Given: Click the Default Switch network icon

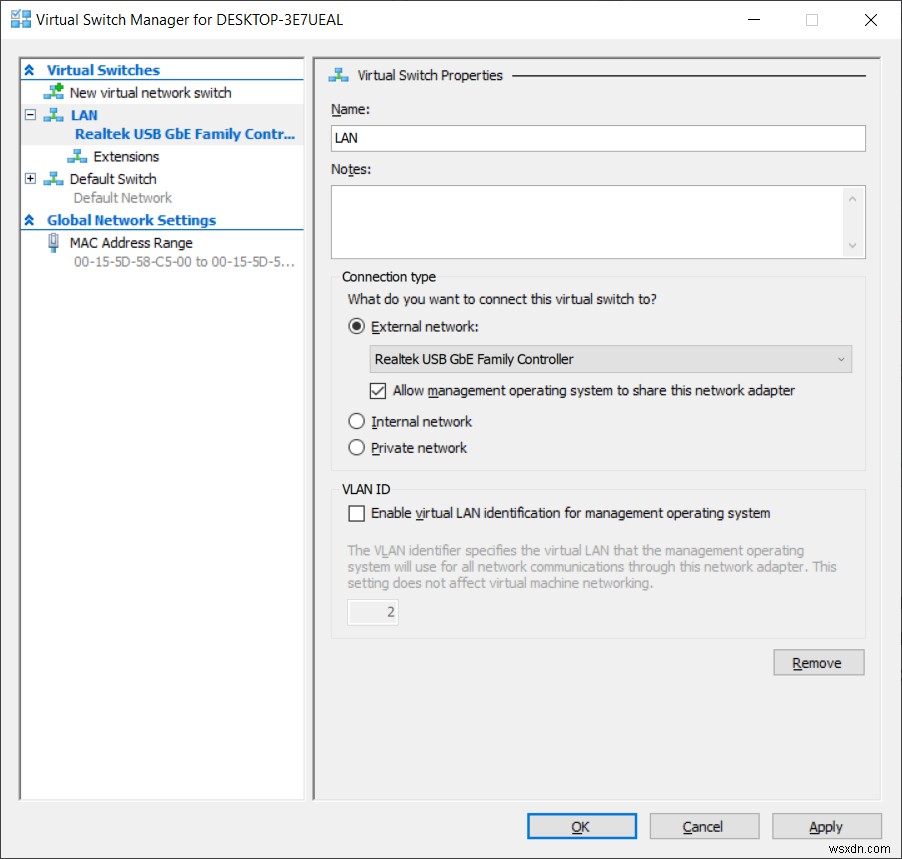Looking at the screenshot, I should coord(53,179).
